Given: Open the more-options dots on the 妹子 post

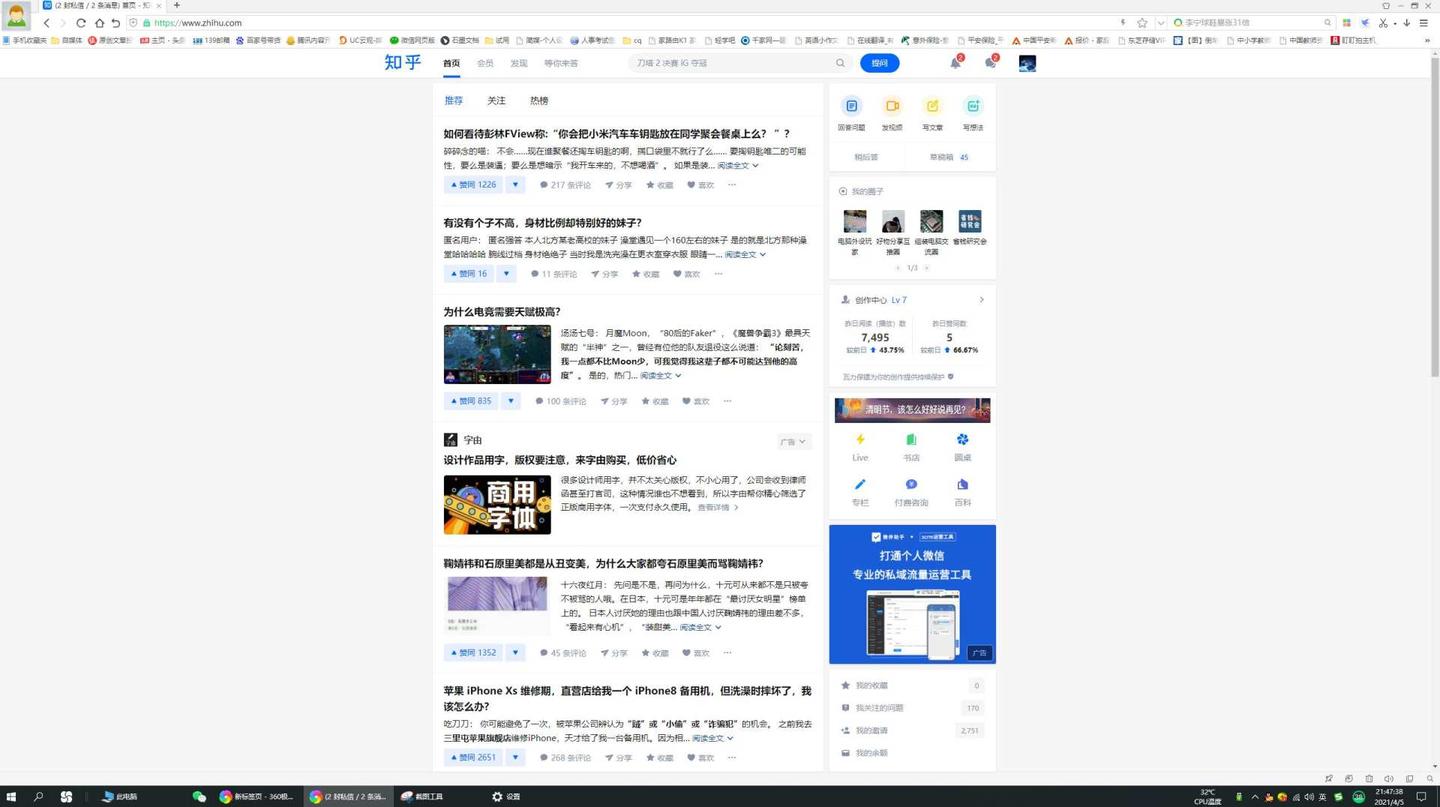Looking at the screenshot, I should pyautogui.click(x=718, y=274).
